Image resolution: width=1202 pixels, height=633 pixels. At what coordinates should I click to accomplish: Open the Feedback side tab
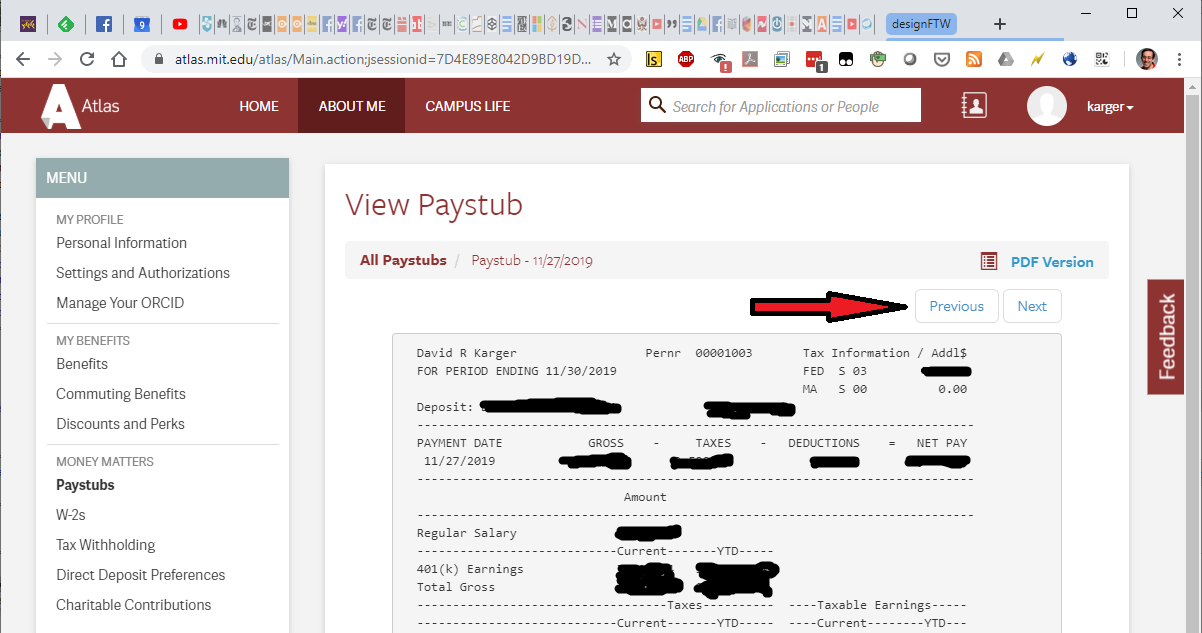point(1166,337)
